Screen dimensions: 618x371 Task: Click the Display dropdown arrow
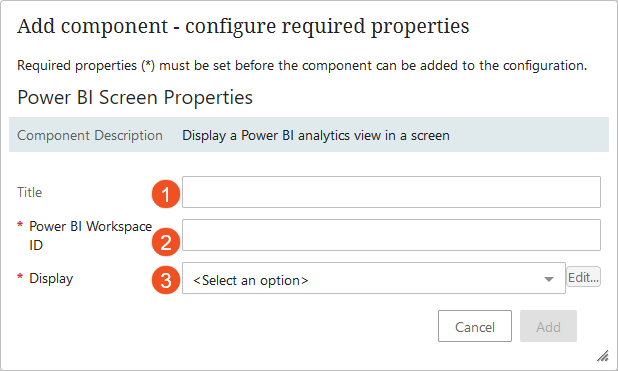[x=549, y=279]
